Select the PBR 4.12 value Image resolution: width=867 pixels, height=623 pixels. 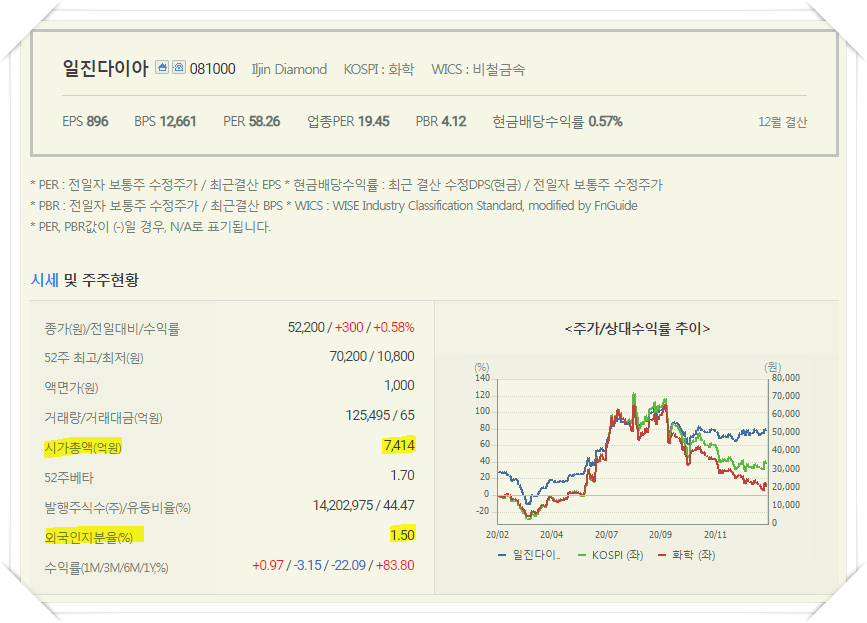[x=441, y=121]
